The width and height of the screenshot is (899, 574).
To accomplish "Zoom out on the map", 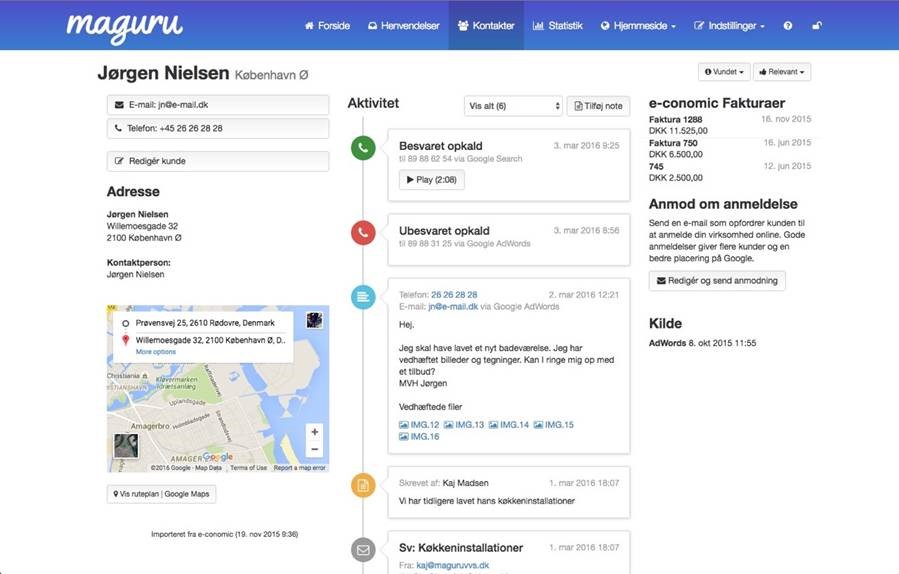I will coord(314,451).
